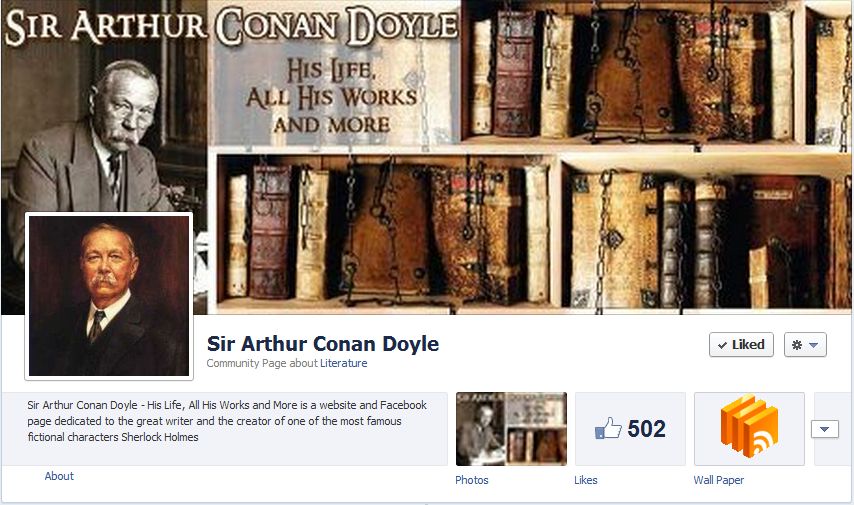Click the 502 likes count box
Screen dimensions: 854x505
pyautogui.click(x=630, y=429)
